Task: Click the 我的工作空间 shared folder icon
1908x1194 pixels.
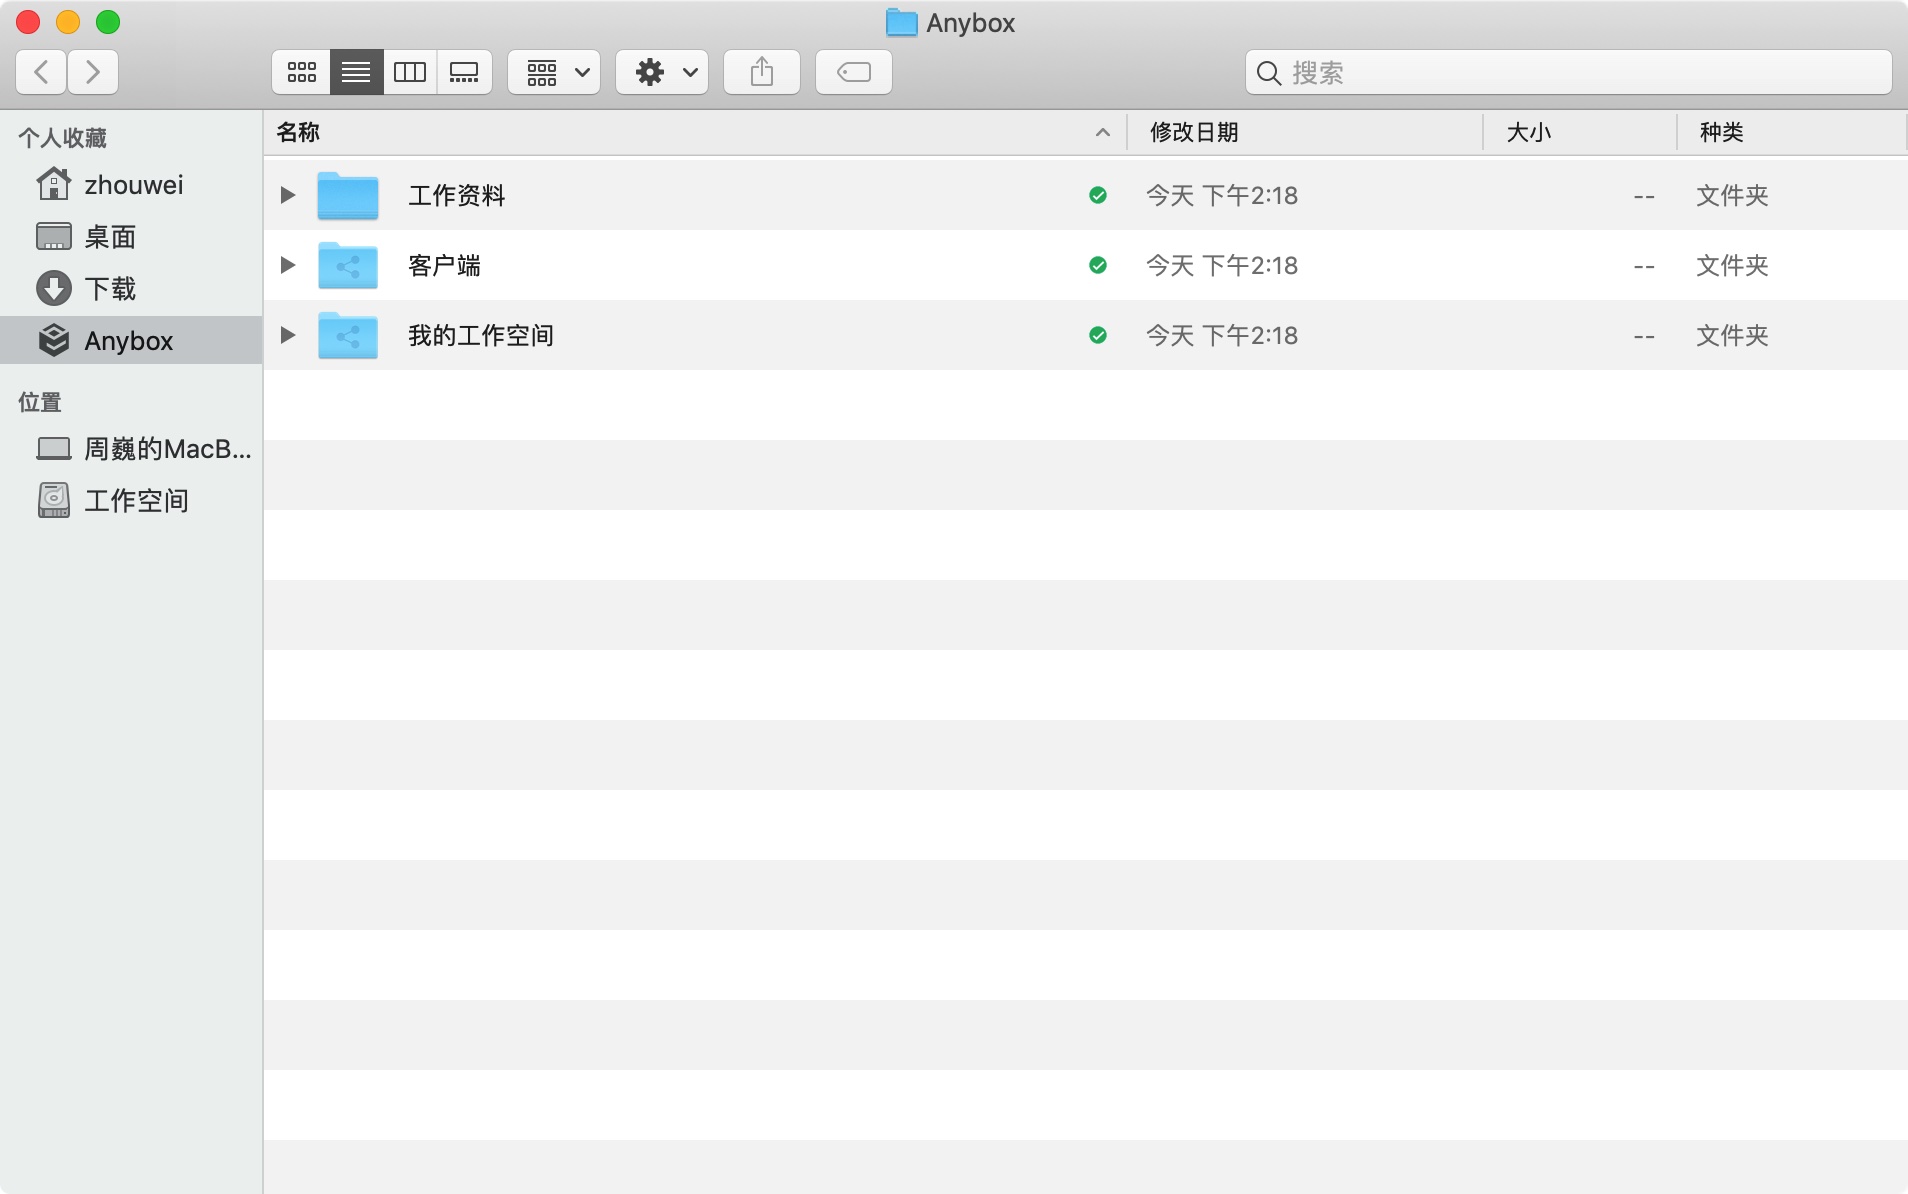Action: pyautogui.click(x=348, y=335)
